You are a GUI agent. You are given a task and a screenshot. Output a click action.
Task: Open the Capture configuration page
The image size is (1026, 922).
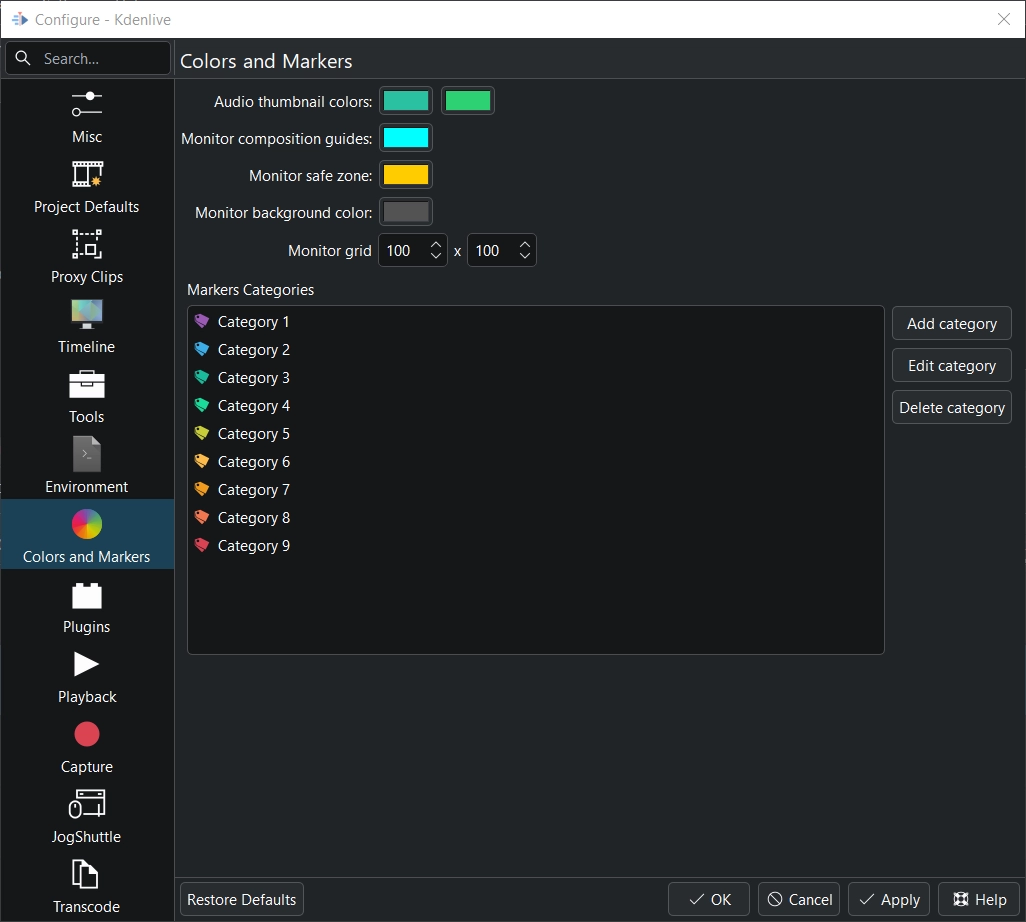pyautogui.click(x=86, y=745)
